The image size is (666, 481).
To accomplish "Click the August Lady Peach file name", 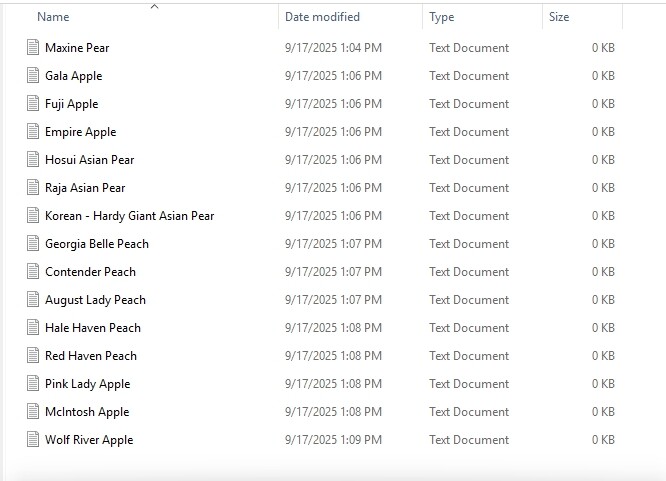I will pyautogui.click(x=95, y=300).
